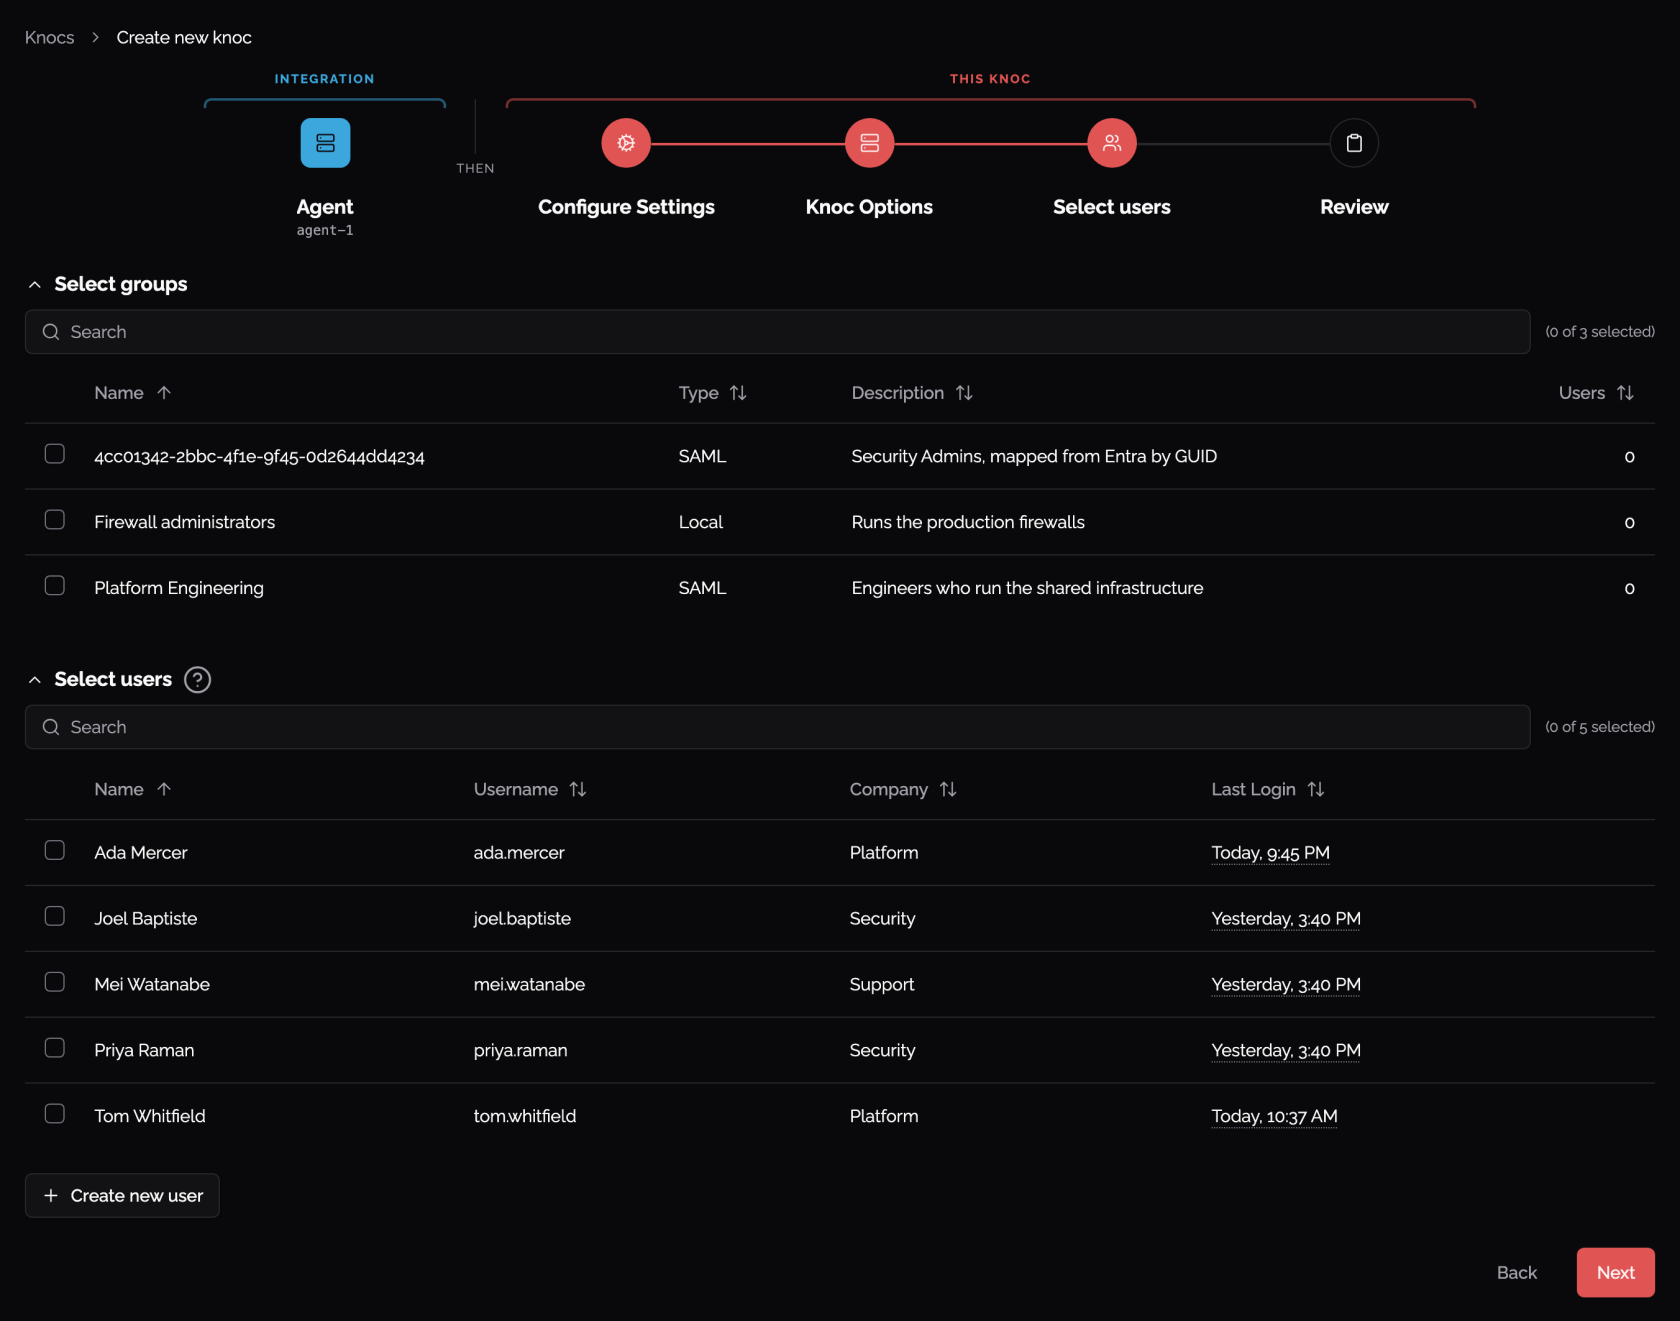Click 'Runs the production firewalls' description
Screen dimensions: 1680x1321
click(x=968, y=522)
